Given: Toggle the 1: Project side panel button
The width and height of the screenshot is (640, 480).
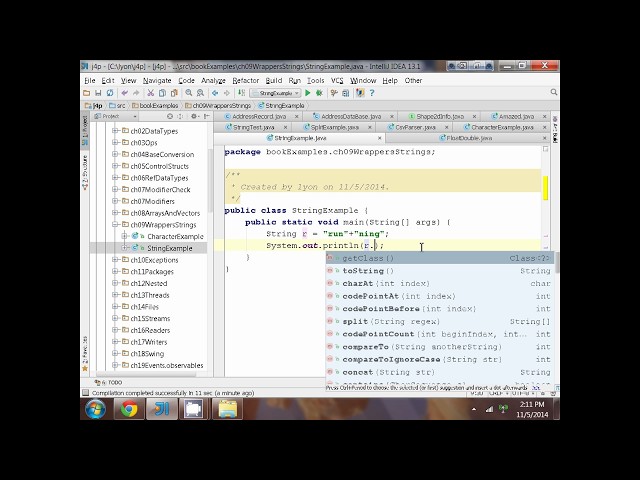Looking at the screenshot, I should click(x=85, y=130).
